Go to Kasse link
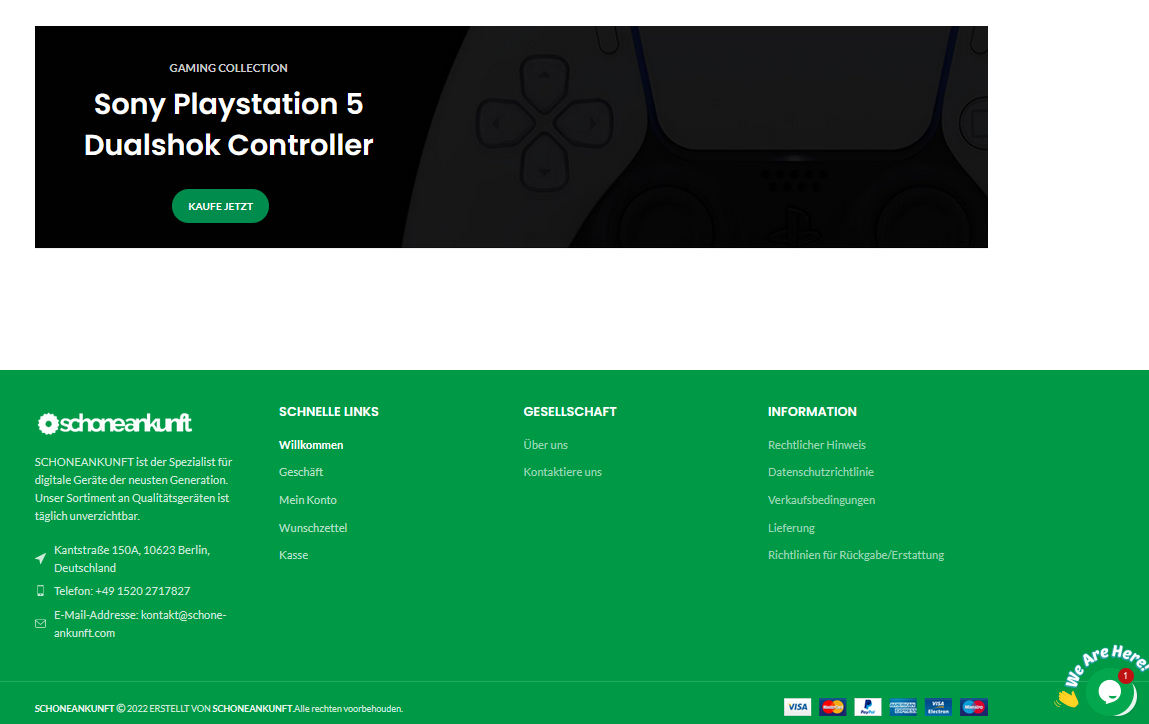 click(293, 555)
